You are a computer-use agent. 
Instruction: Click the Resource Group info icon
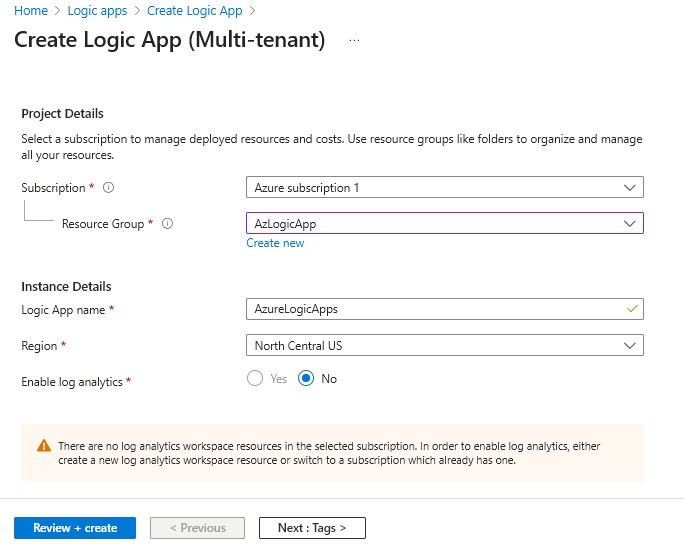(x=167, y=224)
